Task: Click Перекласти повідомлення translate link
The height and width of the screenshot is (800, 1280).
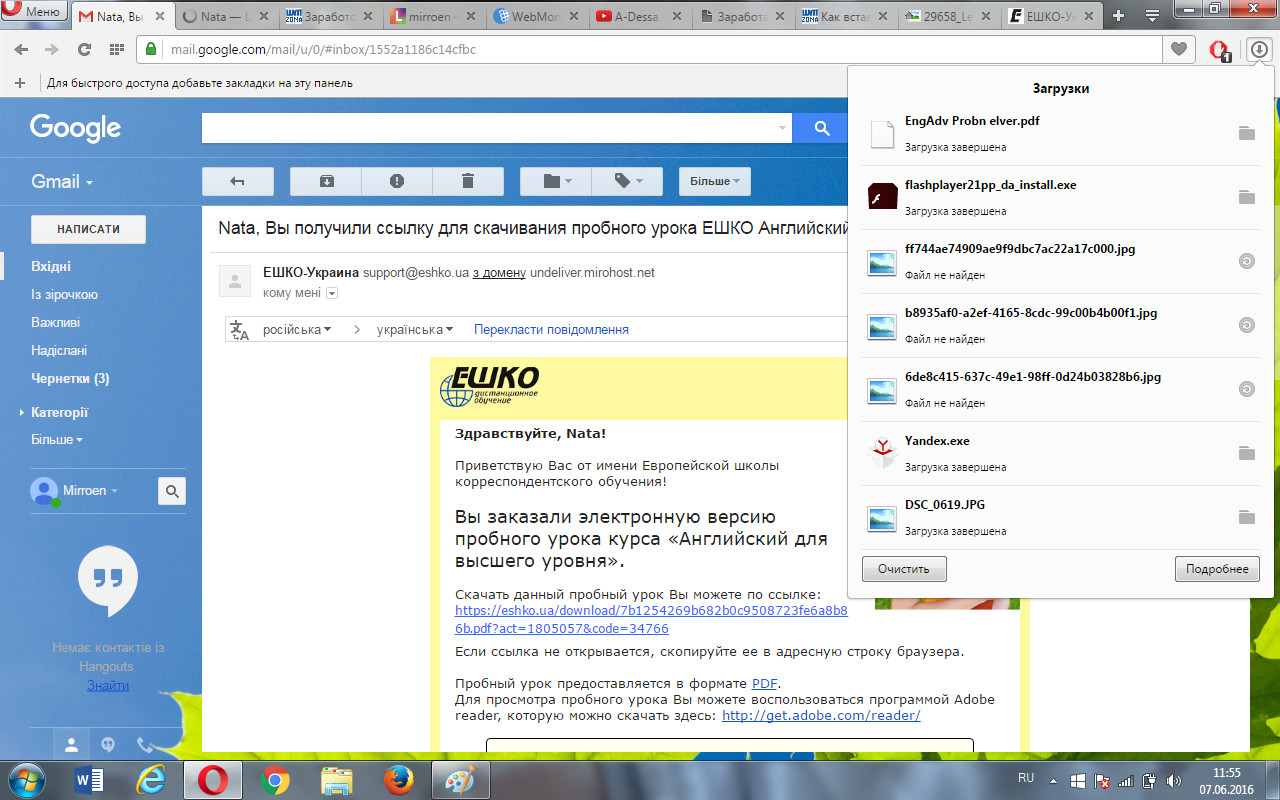Action: pyautogui.click(x=551, y=330)
